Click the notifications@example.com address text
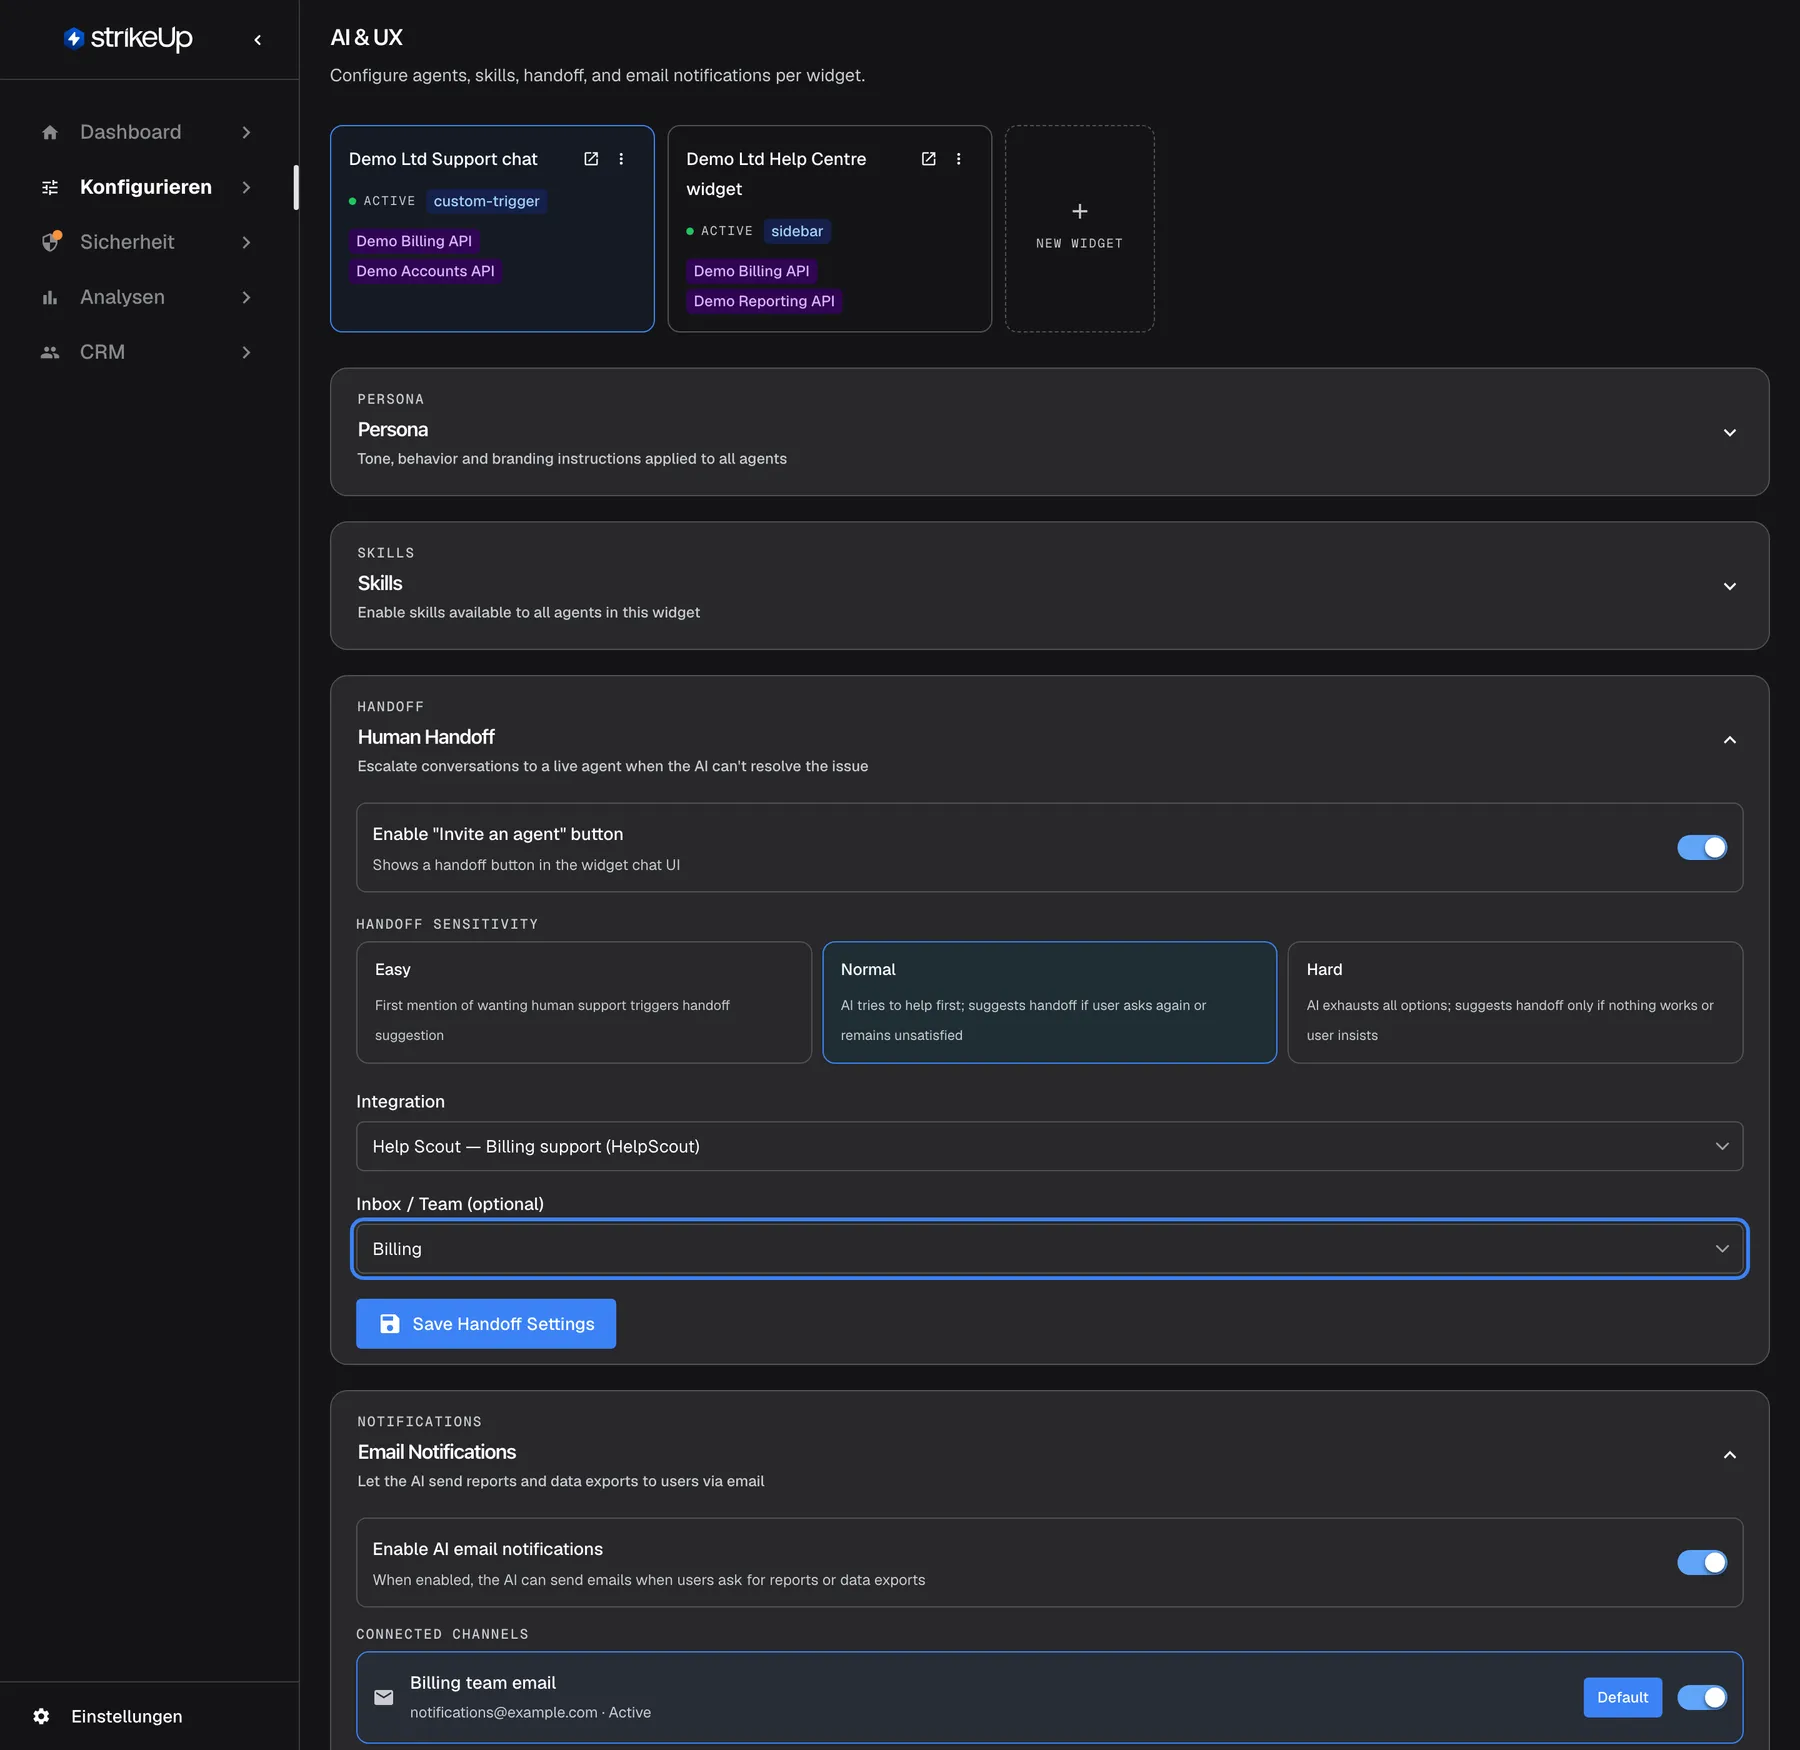 (x=504, y=1712)
